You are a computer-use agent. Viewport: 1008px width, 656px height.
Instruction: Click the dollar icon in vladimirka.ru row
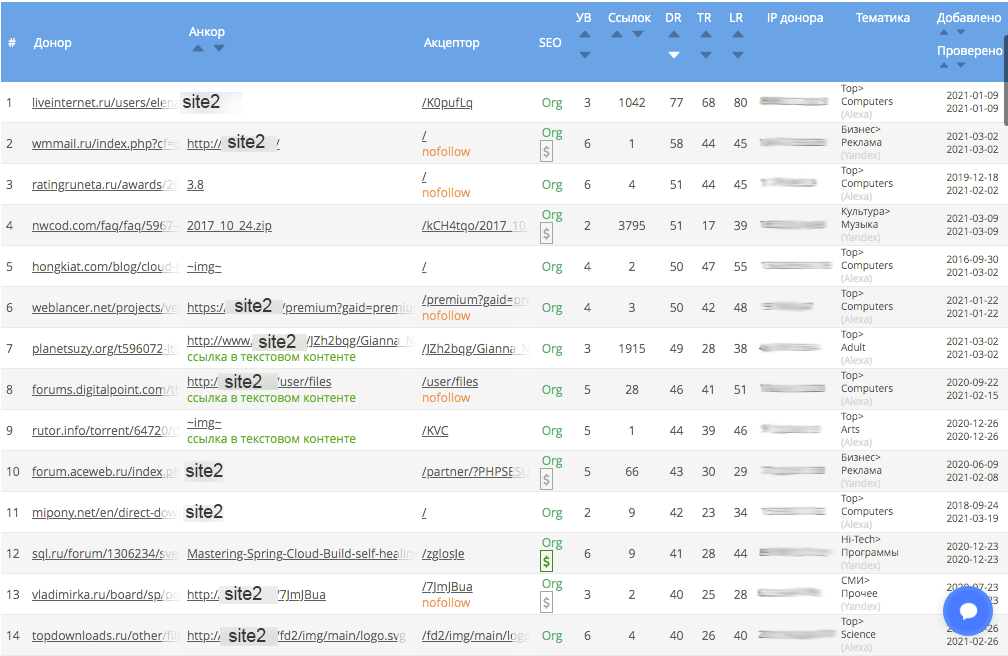click(x=546, y=603)
